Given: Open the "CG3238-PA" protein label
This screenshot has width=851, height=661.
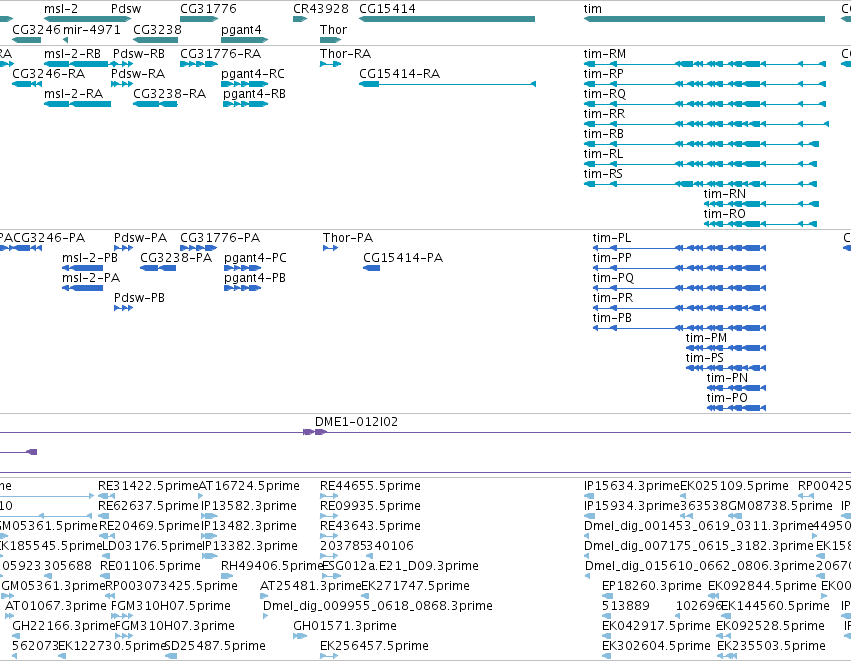Looking at the screenshot, I should click(176, 257).
